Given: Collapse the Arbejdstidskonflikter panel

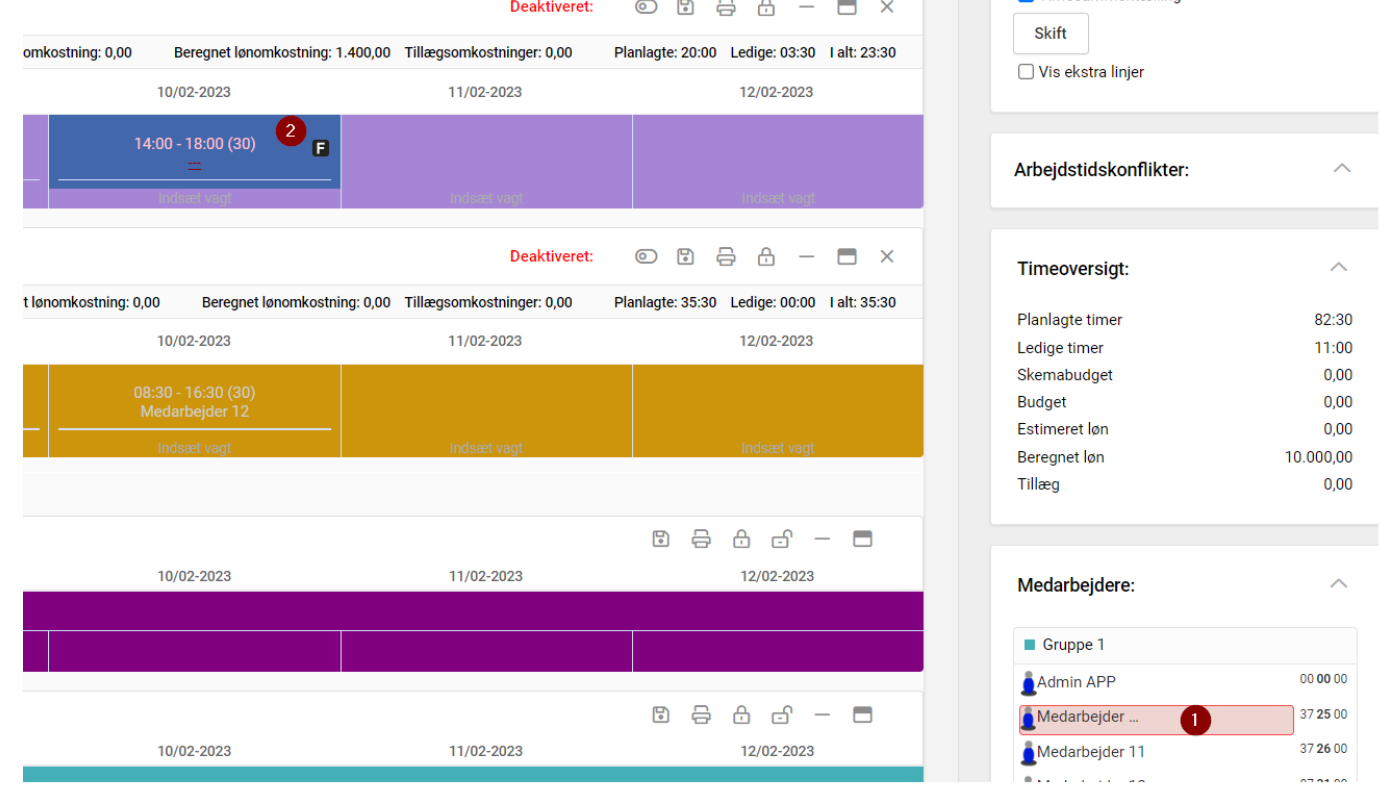Looking at the screenshot, I should (1342, 168).
